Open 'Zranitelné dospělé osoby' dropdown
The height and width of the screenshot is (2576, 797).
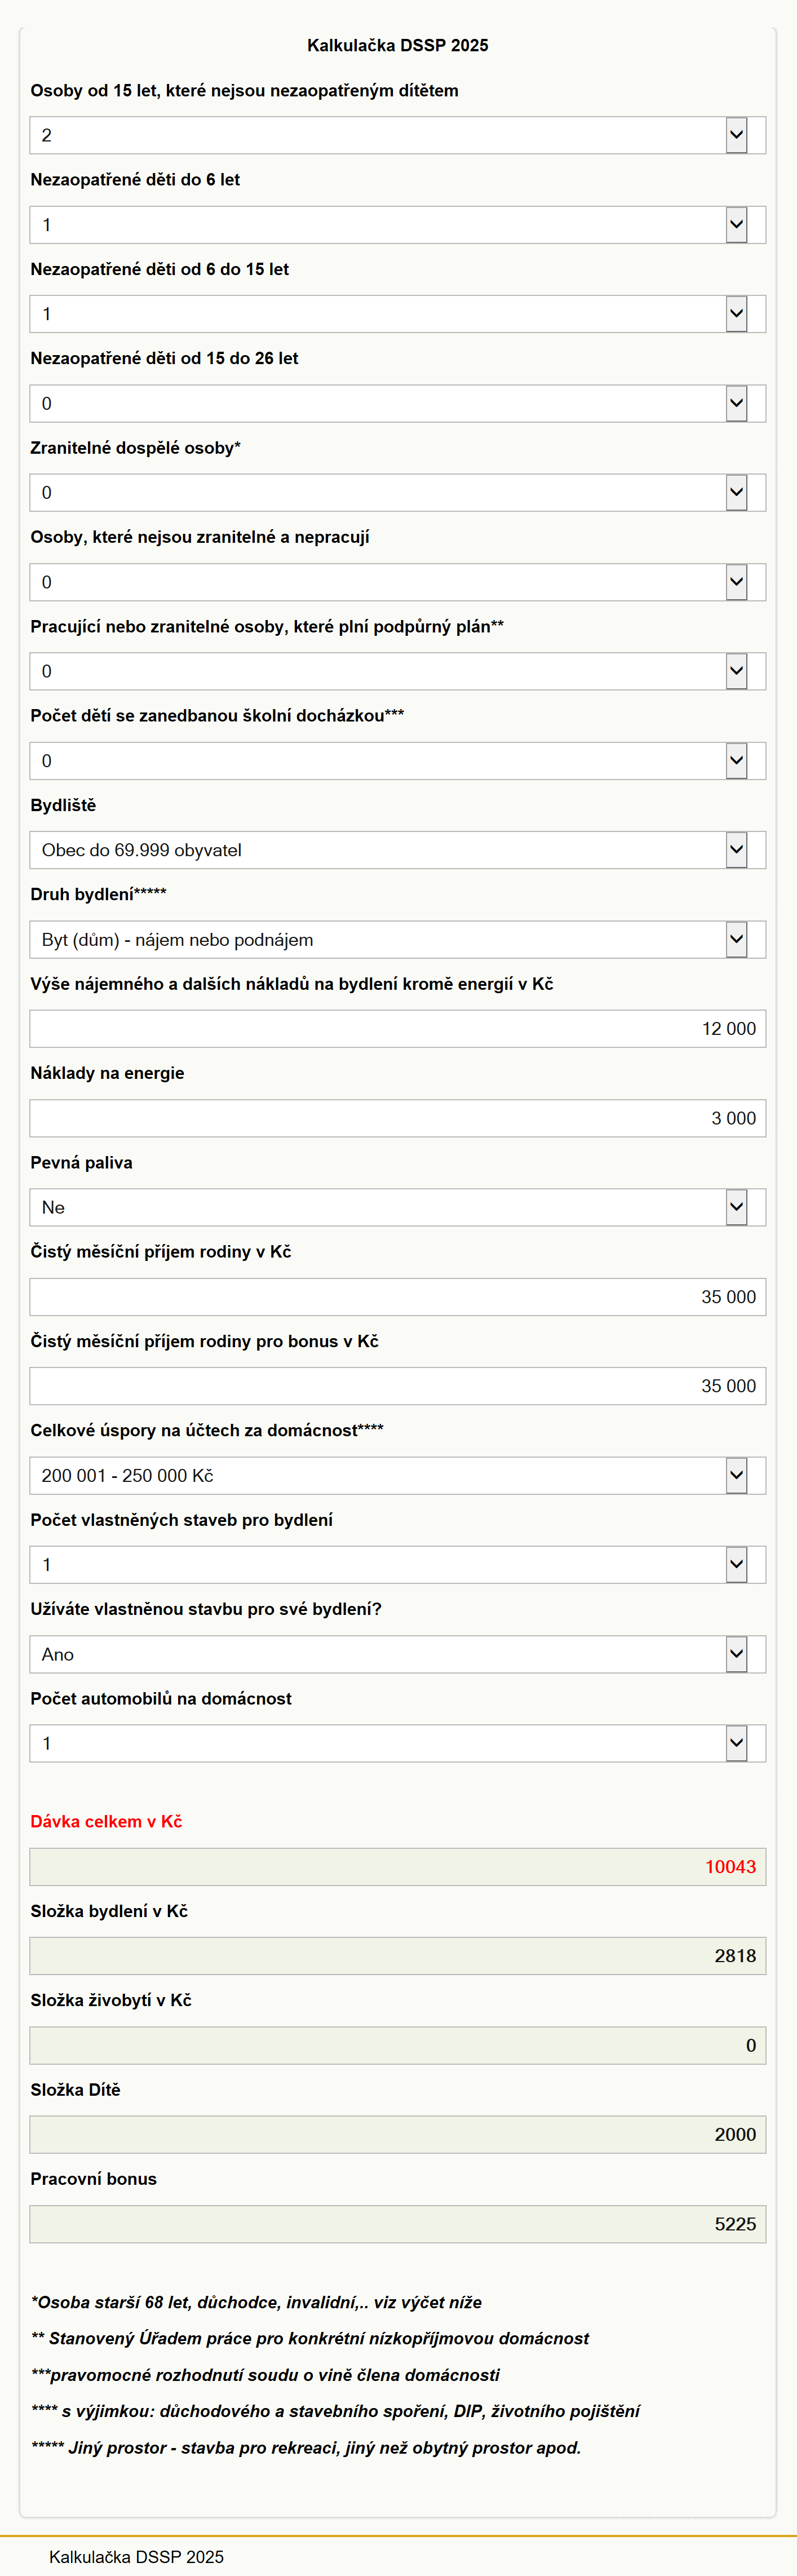pos(398,493)
